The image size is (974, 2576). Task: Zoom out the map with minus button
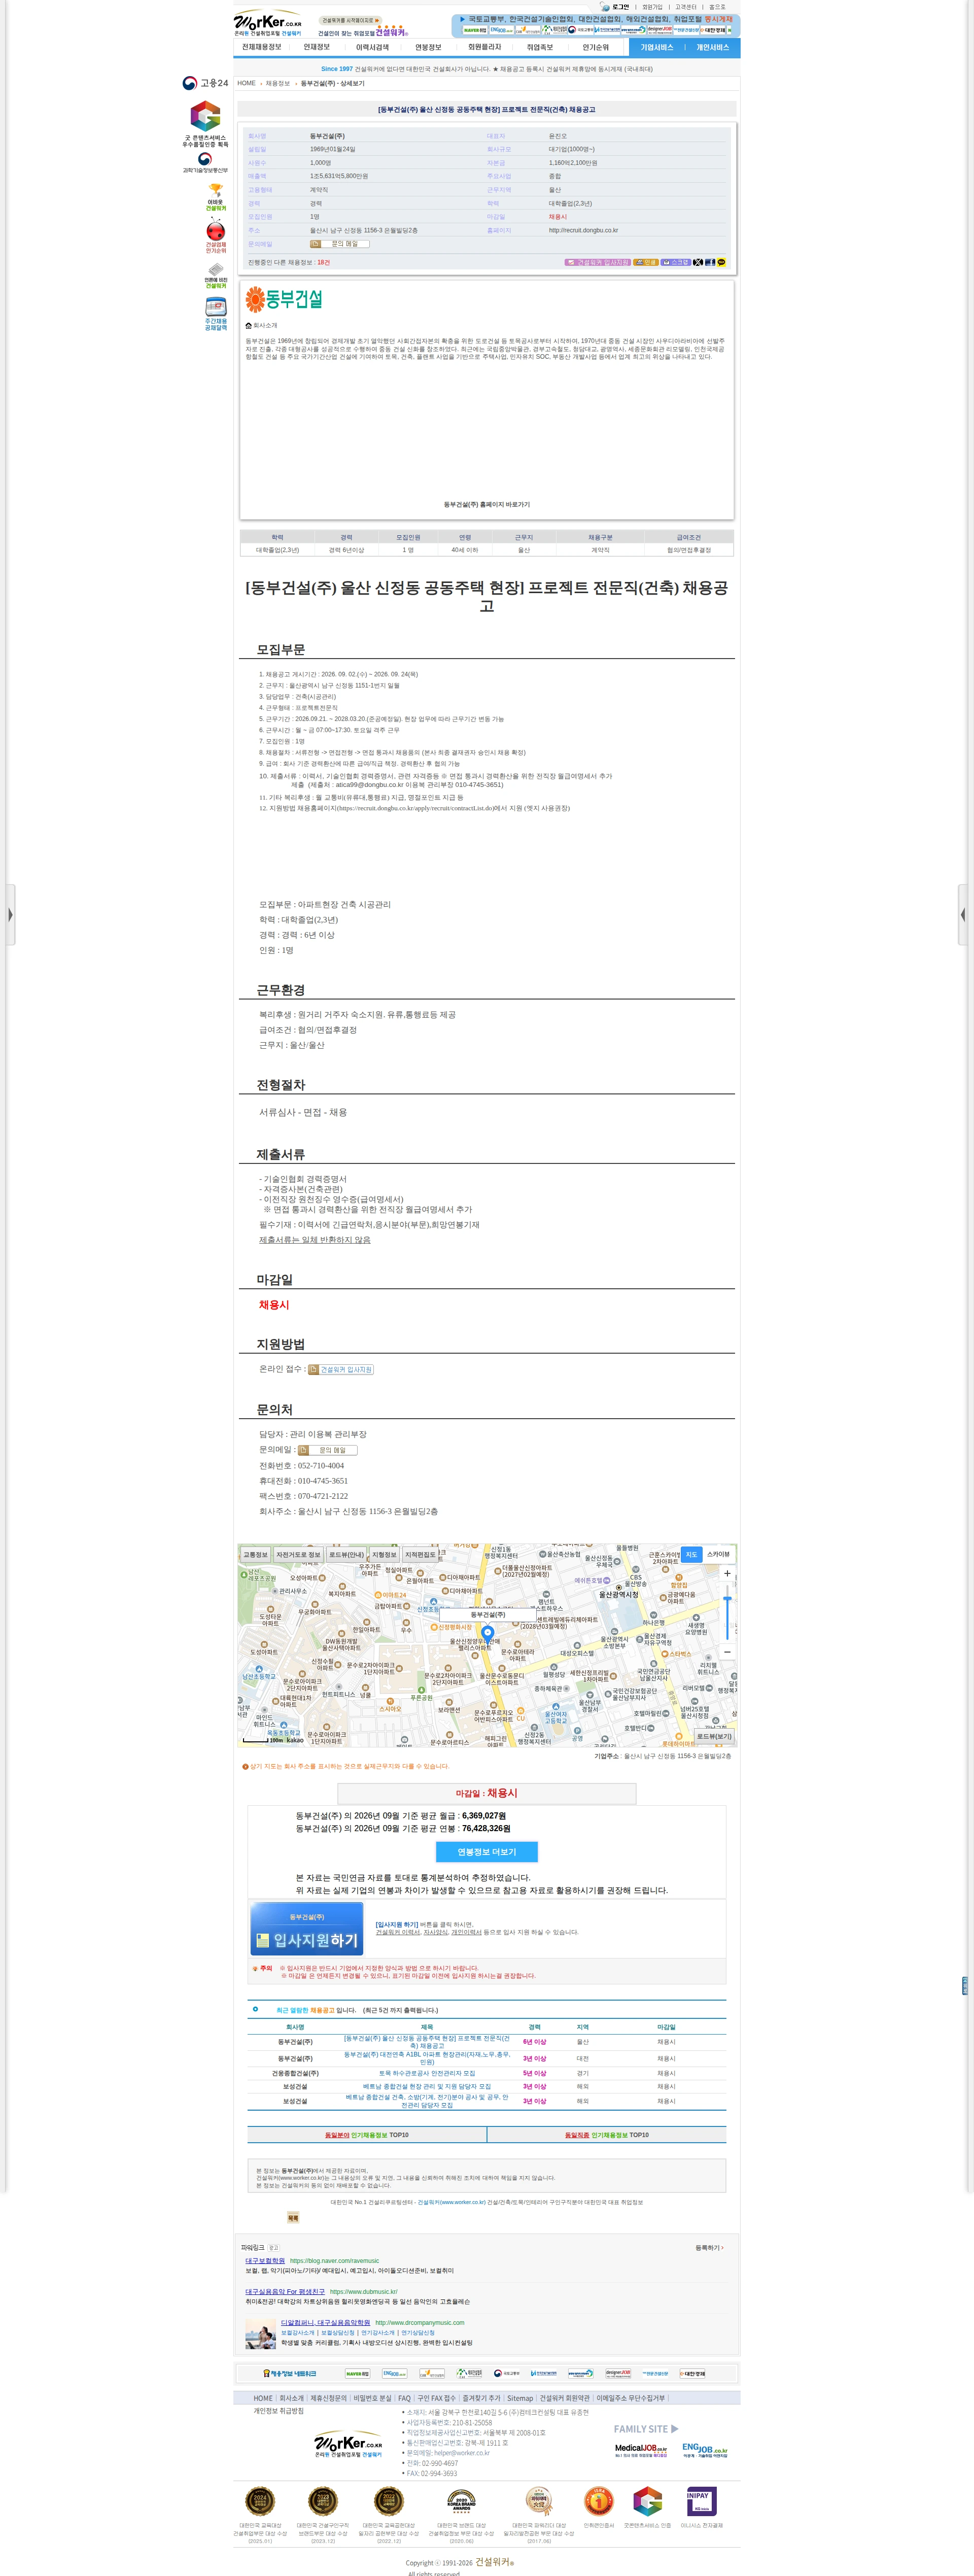point(727,1652)
